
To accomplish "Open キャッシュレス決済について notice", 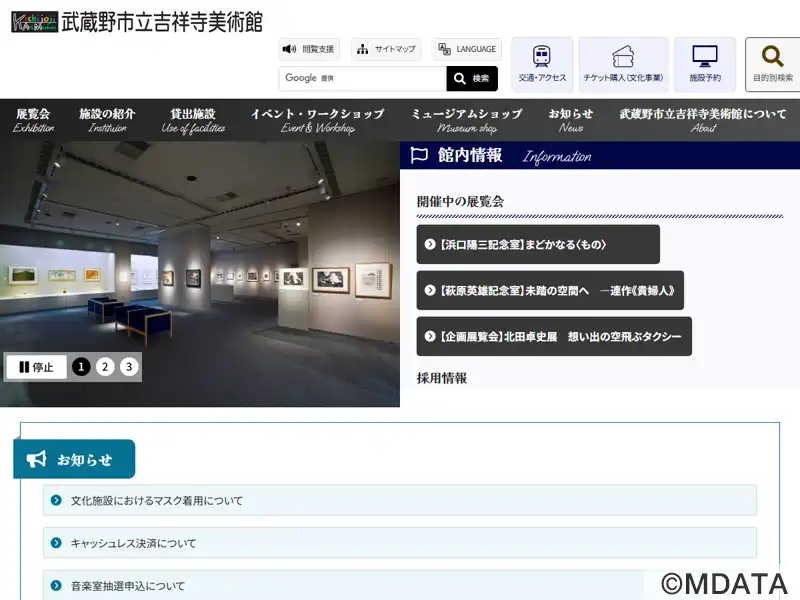I will click(x=399, y=543).
